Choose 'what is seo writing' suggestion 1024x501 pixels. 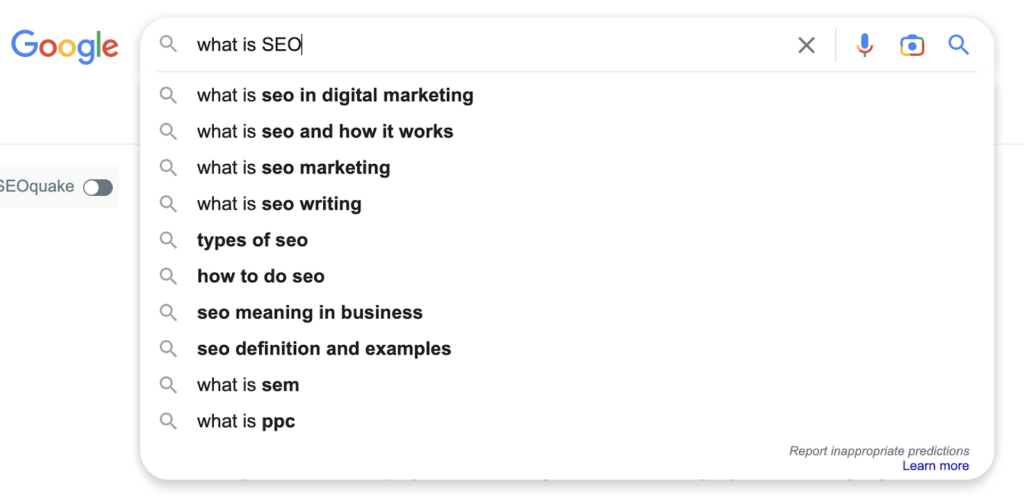tap(567, 204)
